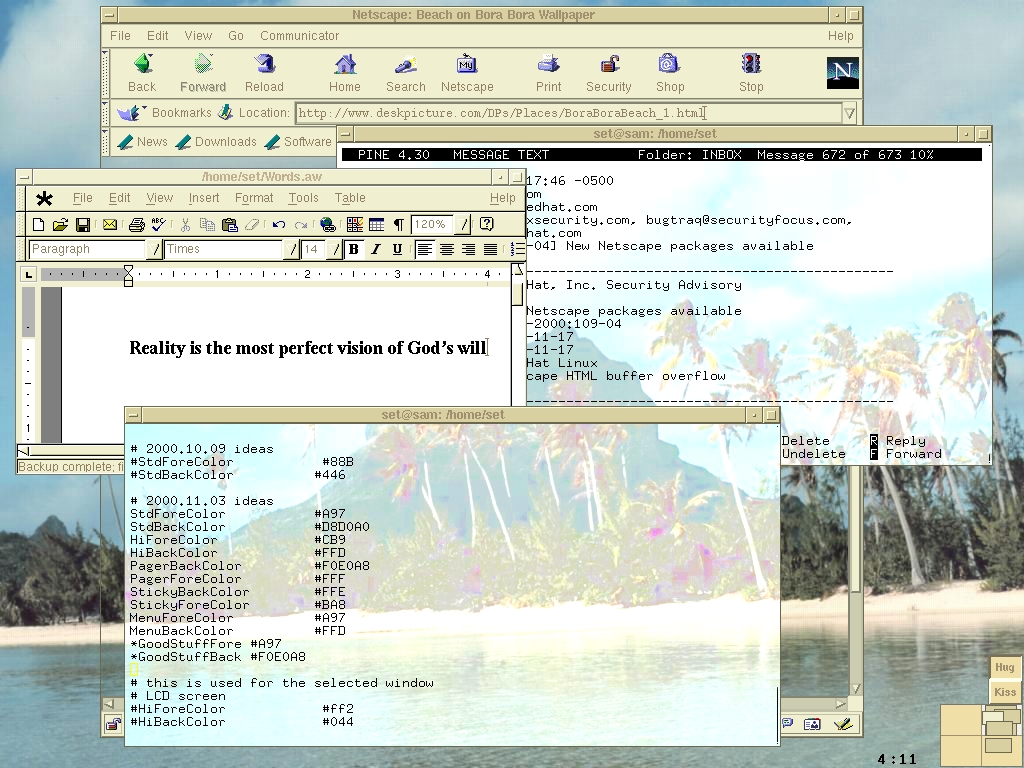Toggle paragraph marks display
This screenshot has width=1024, height=768.
[x=398, y=225]
